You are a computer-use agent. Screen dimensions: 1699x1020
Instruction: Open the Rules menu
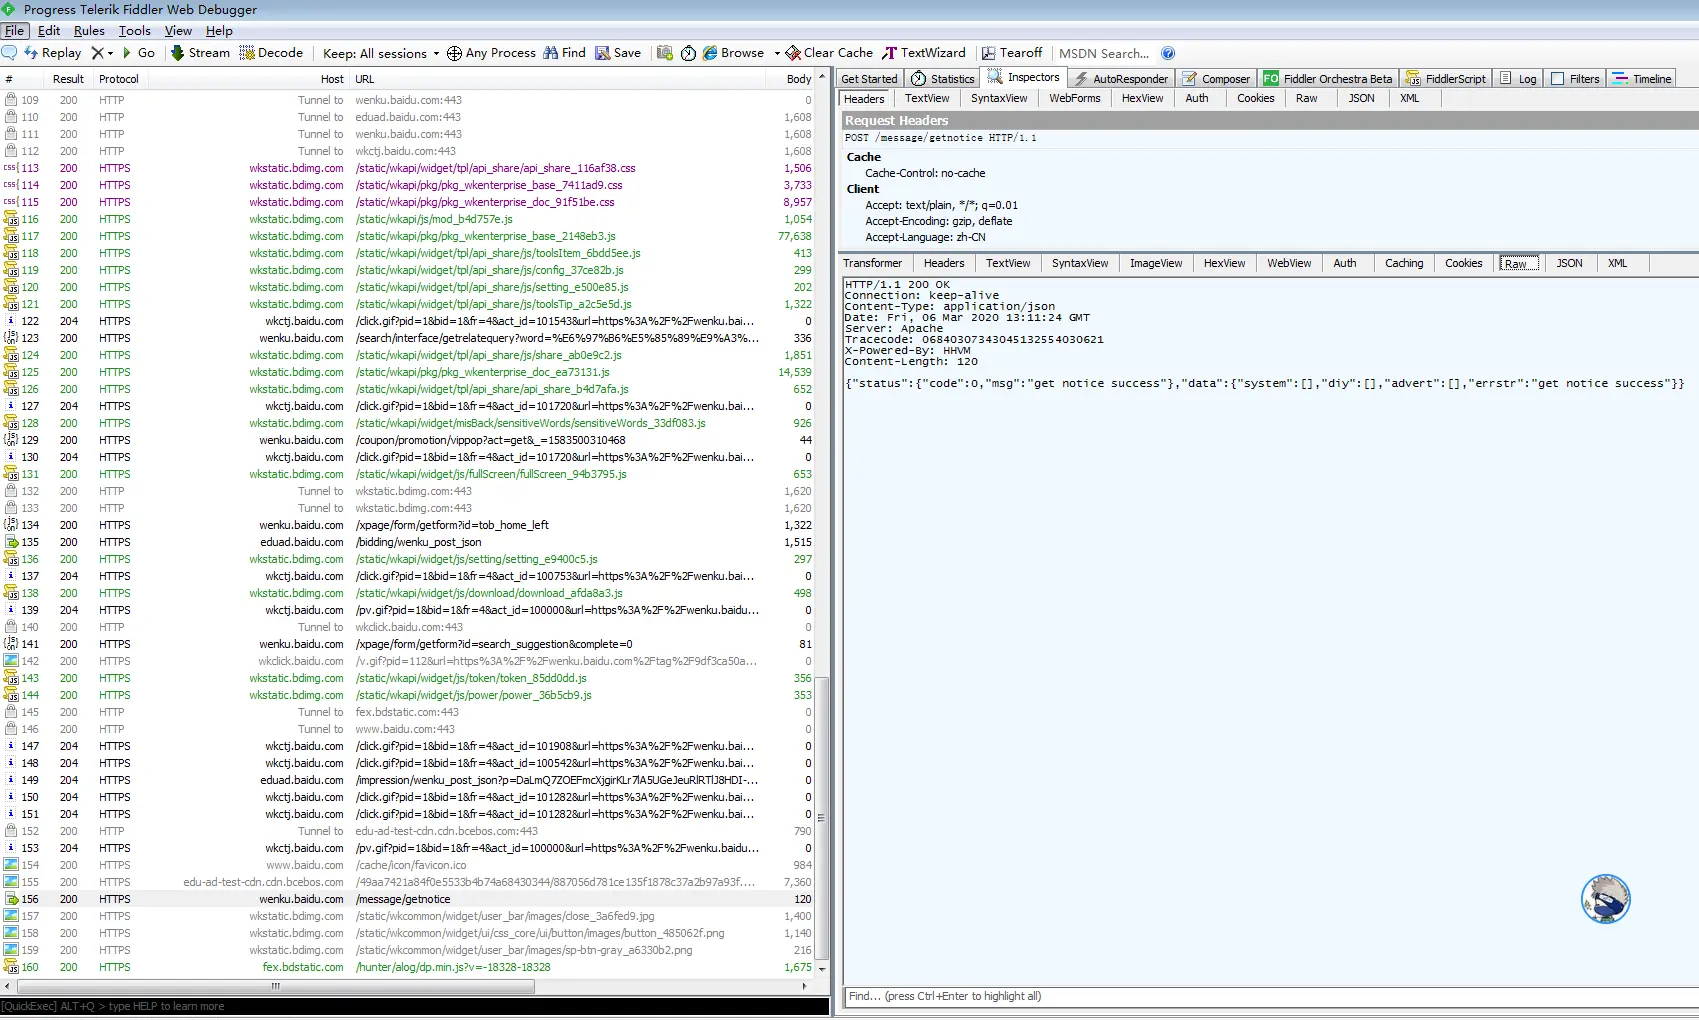click(89, 31)
